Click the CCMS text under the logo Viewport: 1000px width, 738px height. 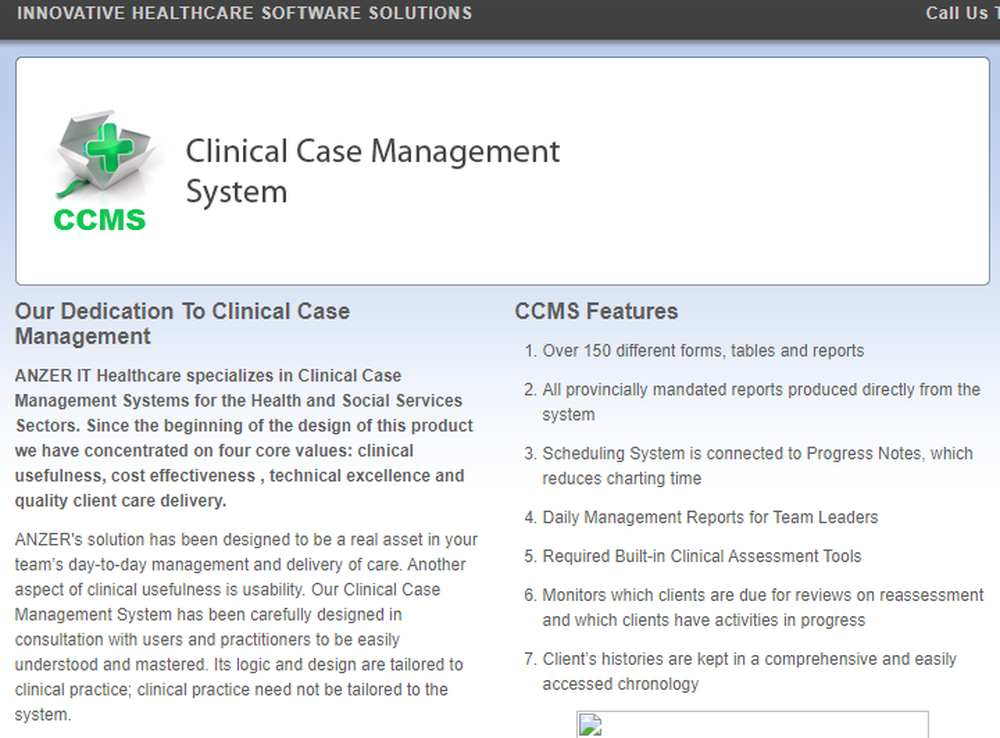click(99, 219)
